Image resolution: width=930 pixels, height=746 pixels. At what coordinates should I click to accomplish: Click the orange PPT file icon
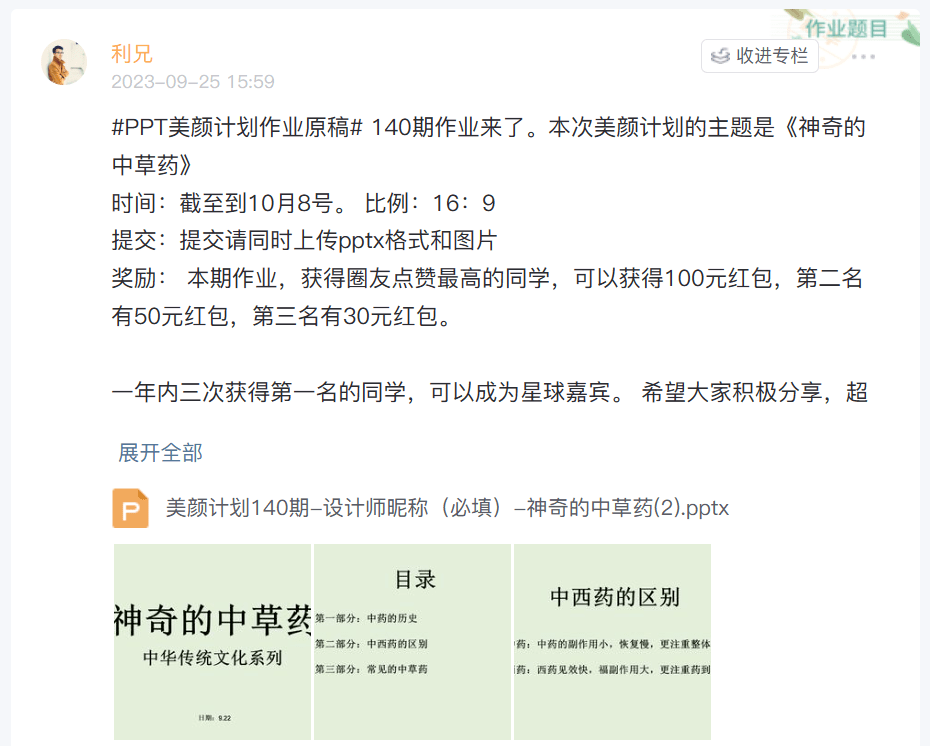[130, 508]
